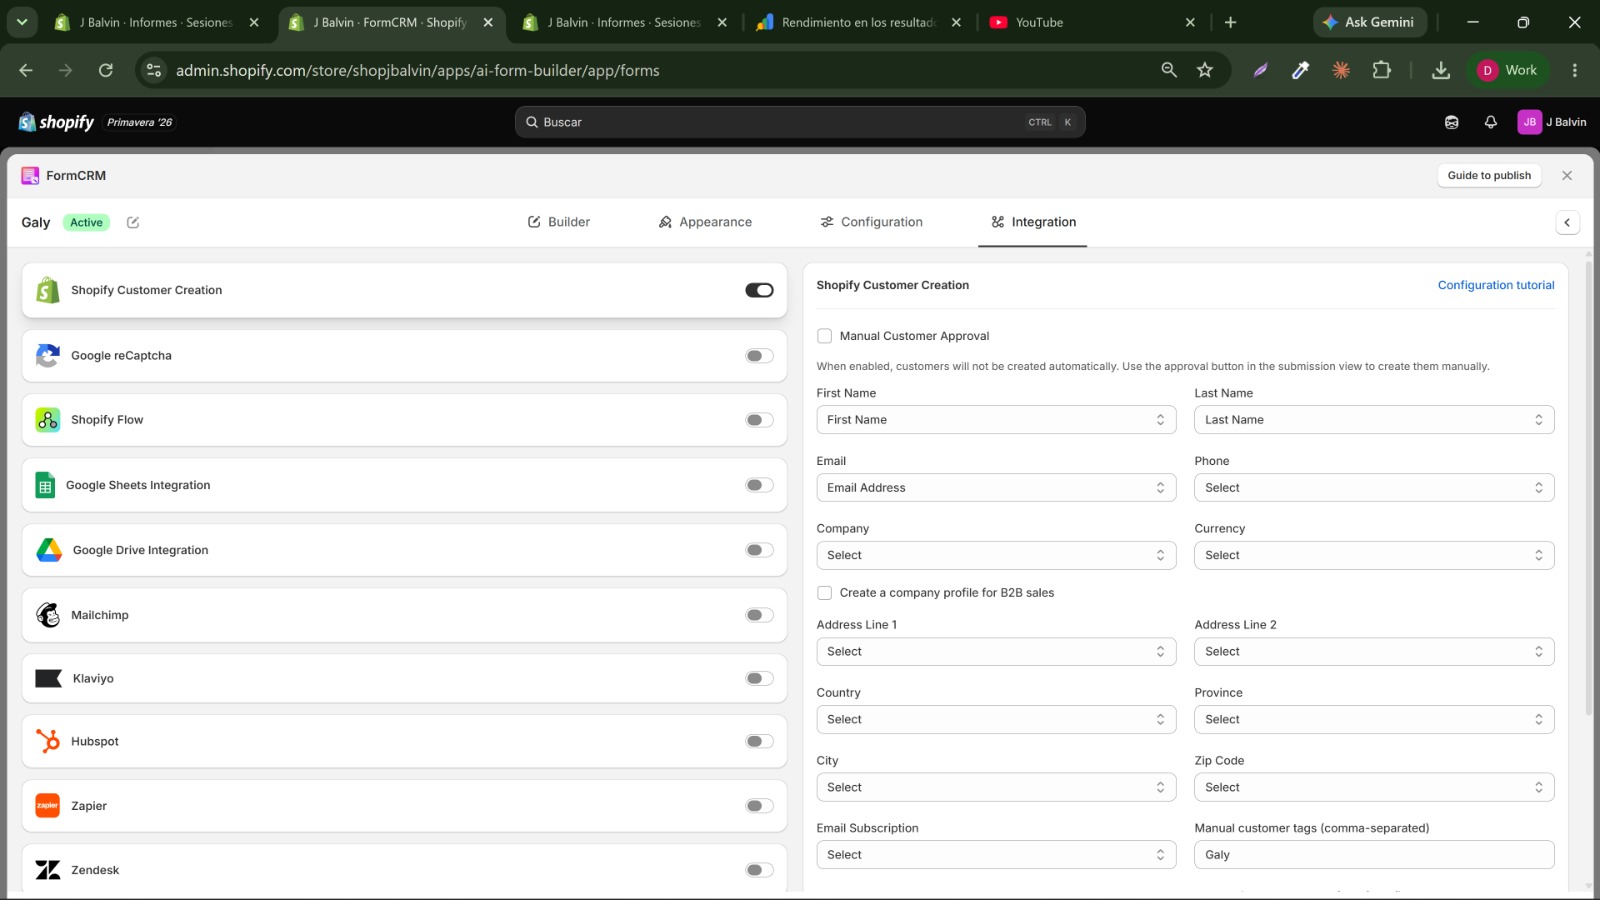Click the zoom magnifier icon in address bar
1600x900 pixels.
pos(1169,70)
